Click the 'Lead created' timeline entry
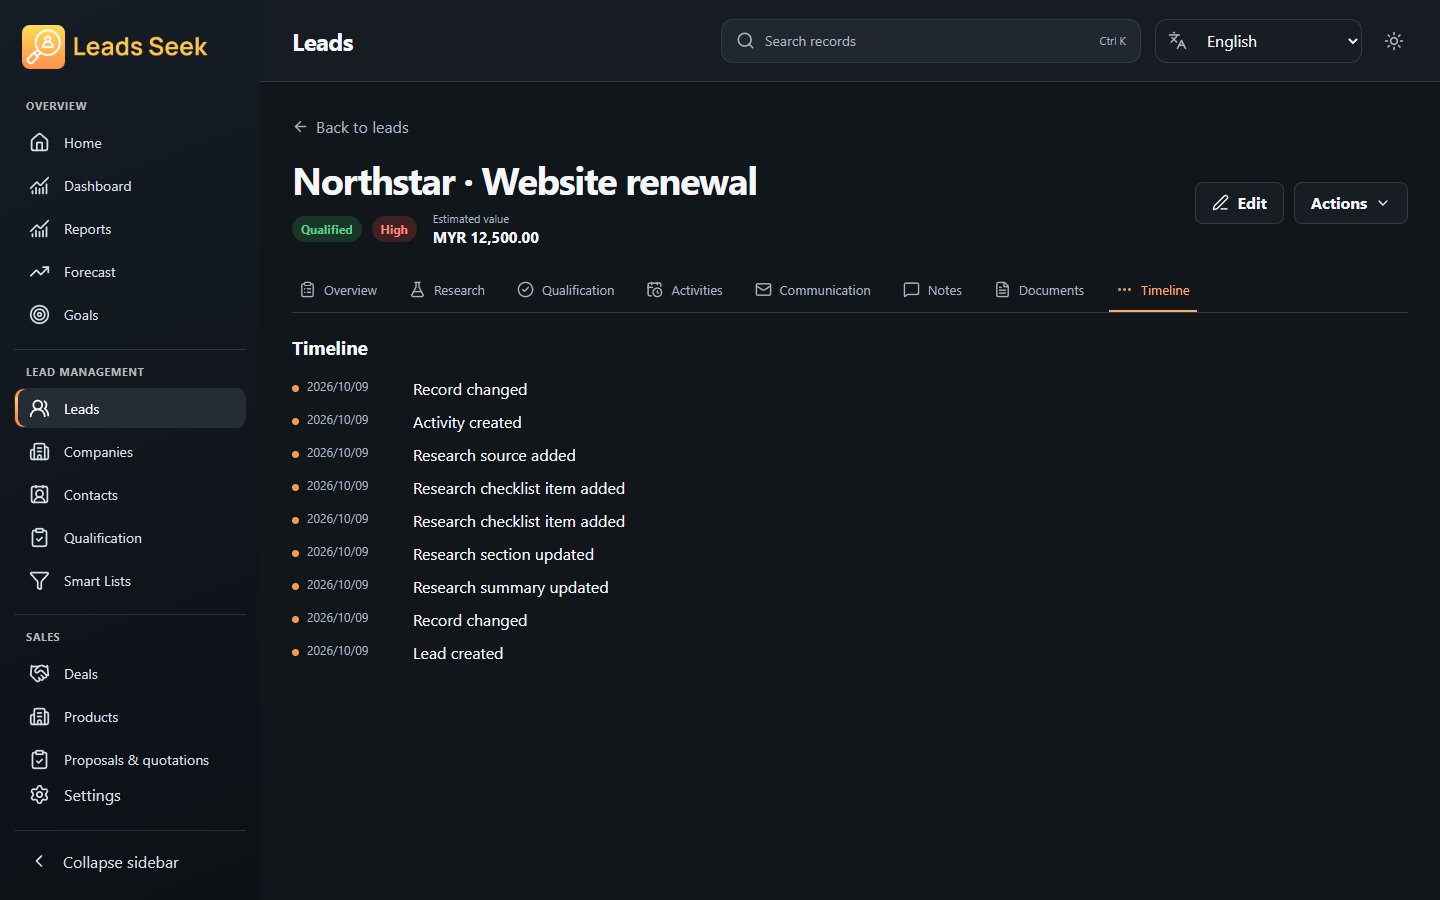Screen dimensions: 1440x900 pos(458,654)
